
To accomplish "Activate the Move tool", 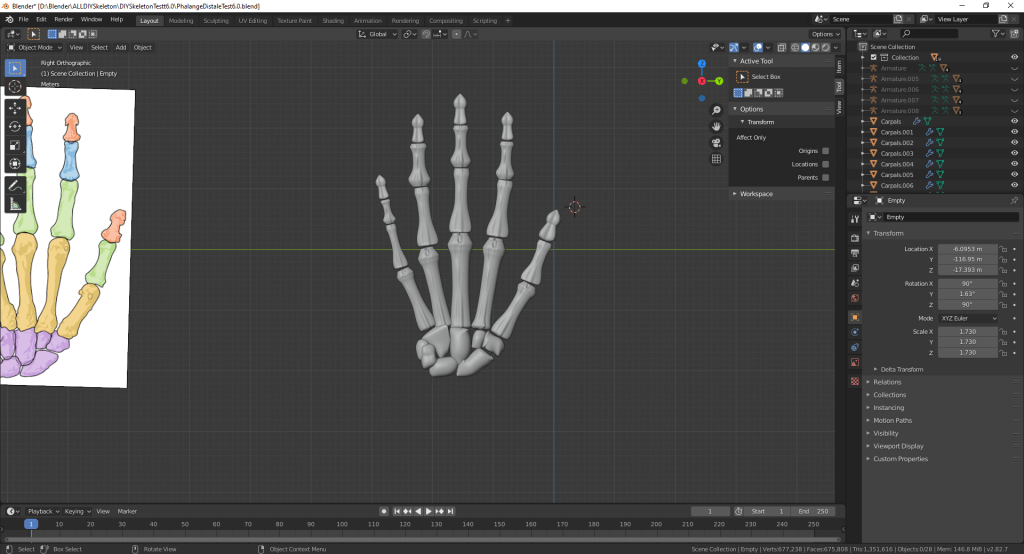I will (15, 107).
